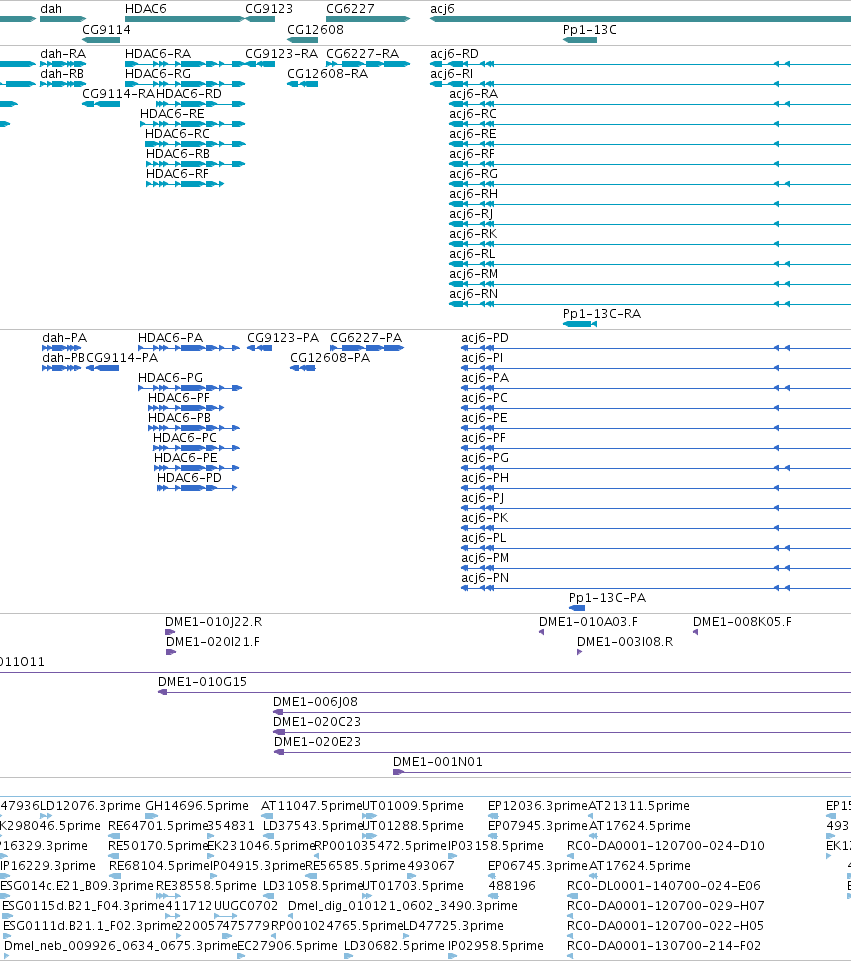Image resolution: width=851 pixels, height=961 pixels.
Task: Open BAC clone DME1-006J08
Action: coord(315,702)
